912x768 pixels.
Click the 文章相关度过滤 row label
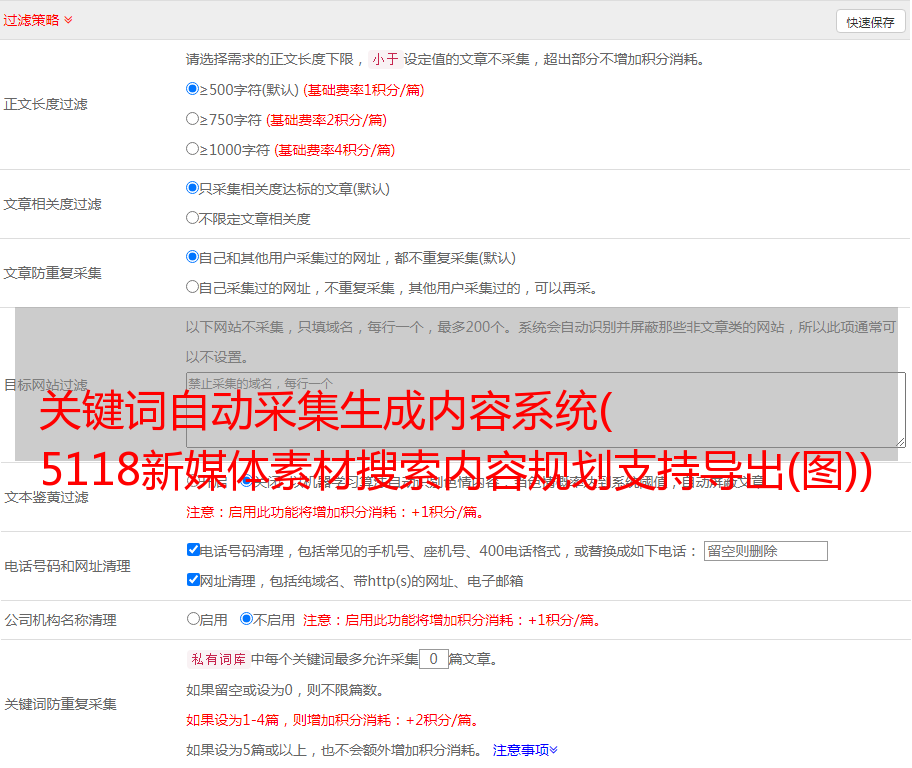click(52, 204)
